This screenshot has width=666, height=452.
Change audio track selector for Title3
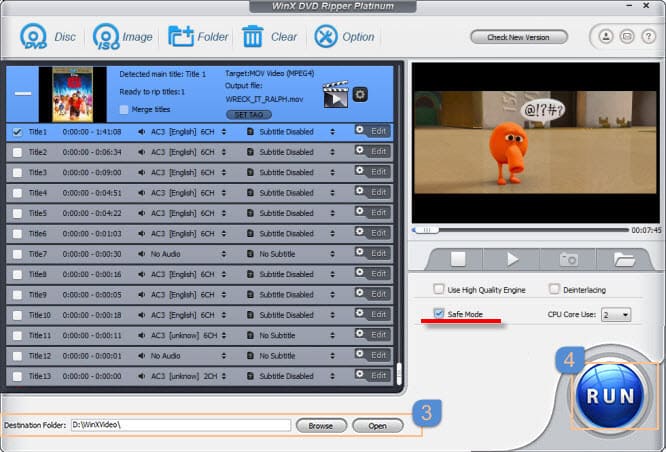coord(223,172)
